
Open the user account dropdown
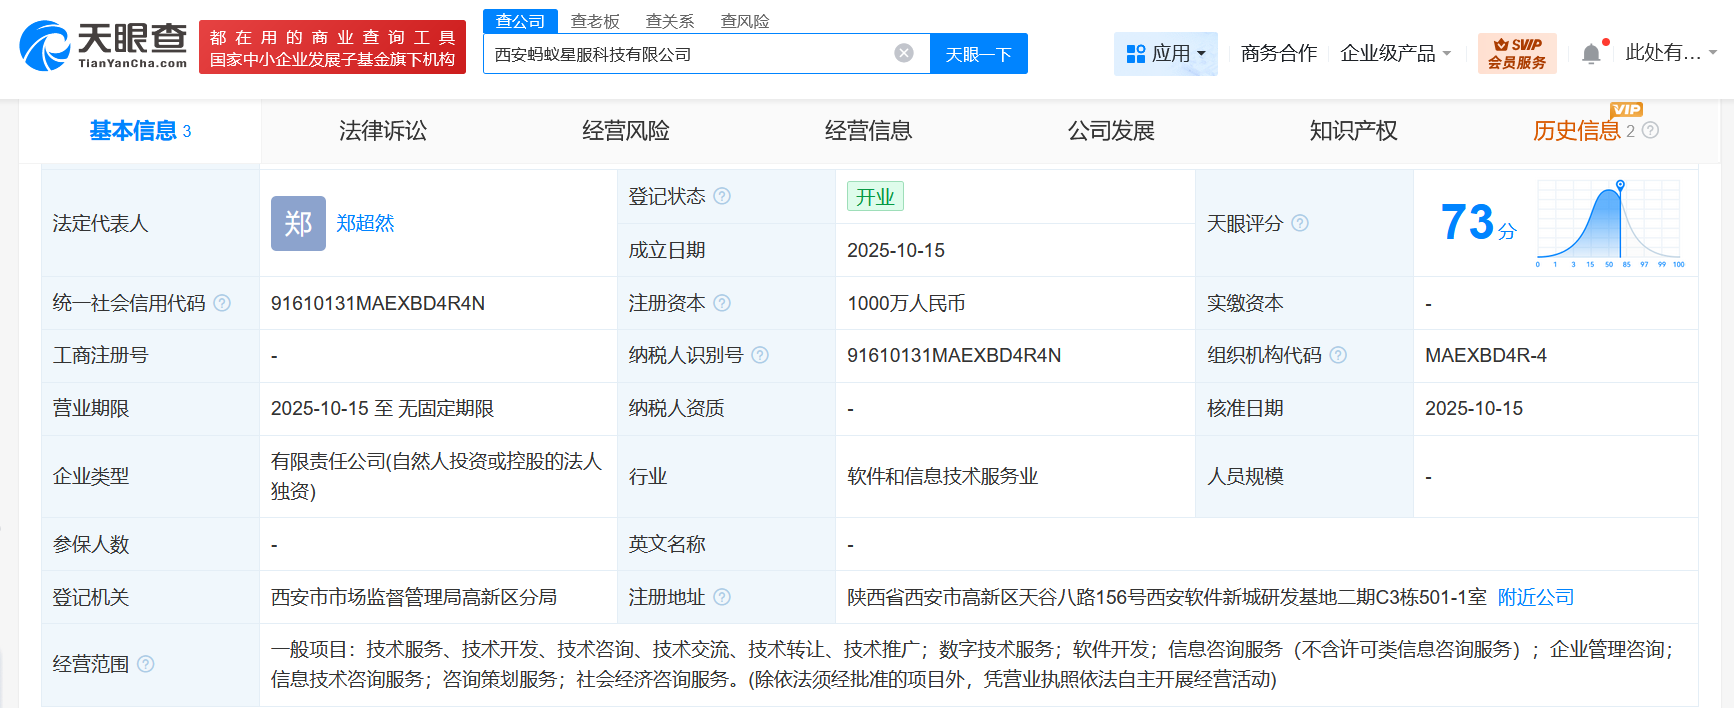tap(1670, 53)
